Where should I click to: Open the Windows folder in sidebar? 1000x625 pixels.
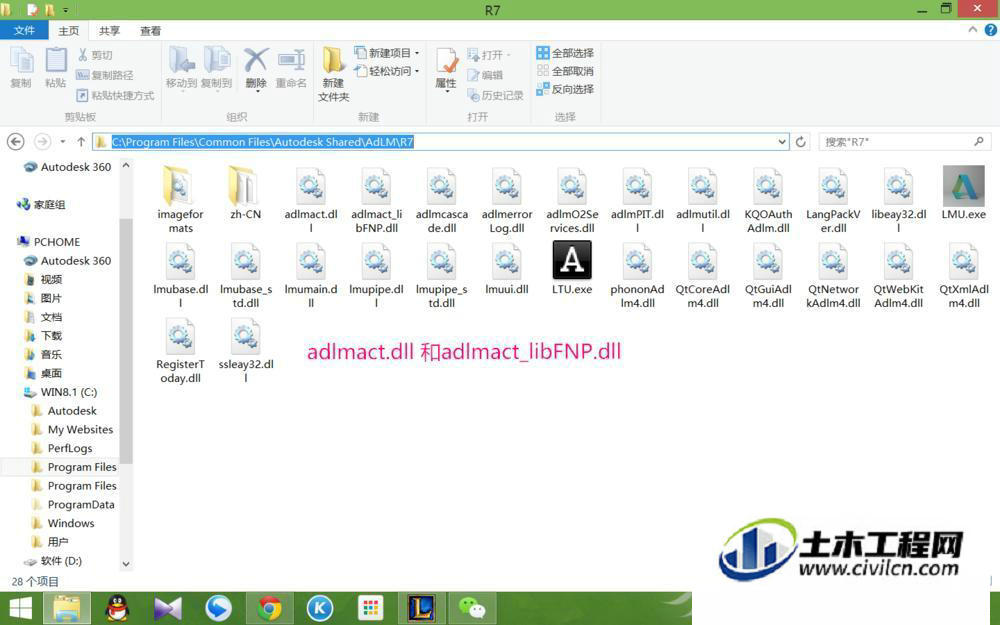coord(62,523)
